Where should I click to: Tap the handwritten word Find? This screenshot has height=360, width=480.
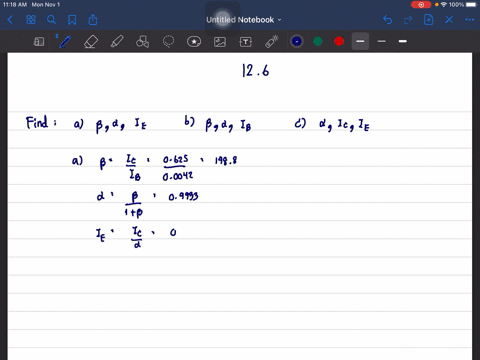click(x=37, y=122)
